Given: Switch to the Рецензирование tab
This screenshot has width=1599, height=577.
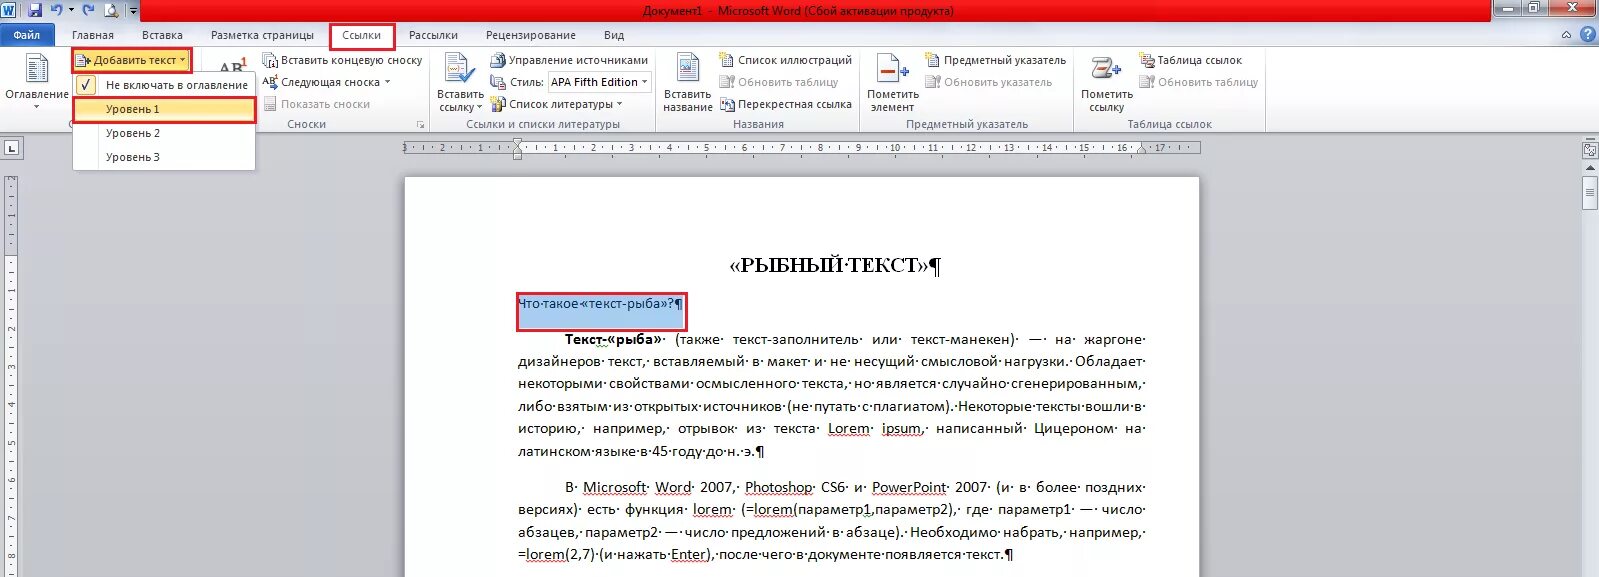Looking at the screenshot, I should tap(531, 35).
